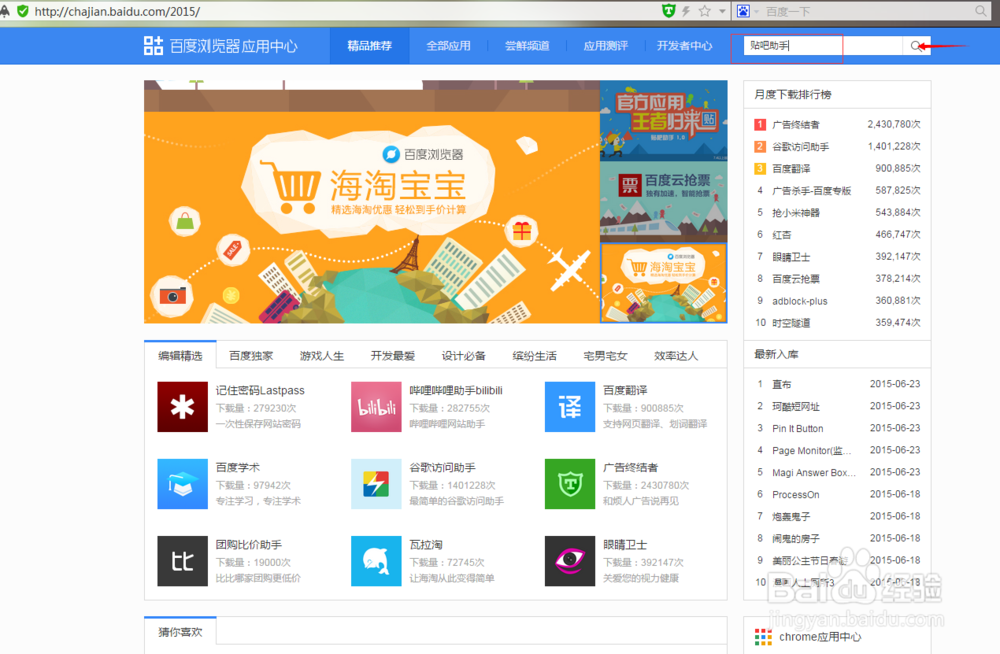Open the dark 团购比价助手 比 icon
1000x654 pixels.
[182, 561]
